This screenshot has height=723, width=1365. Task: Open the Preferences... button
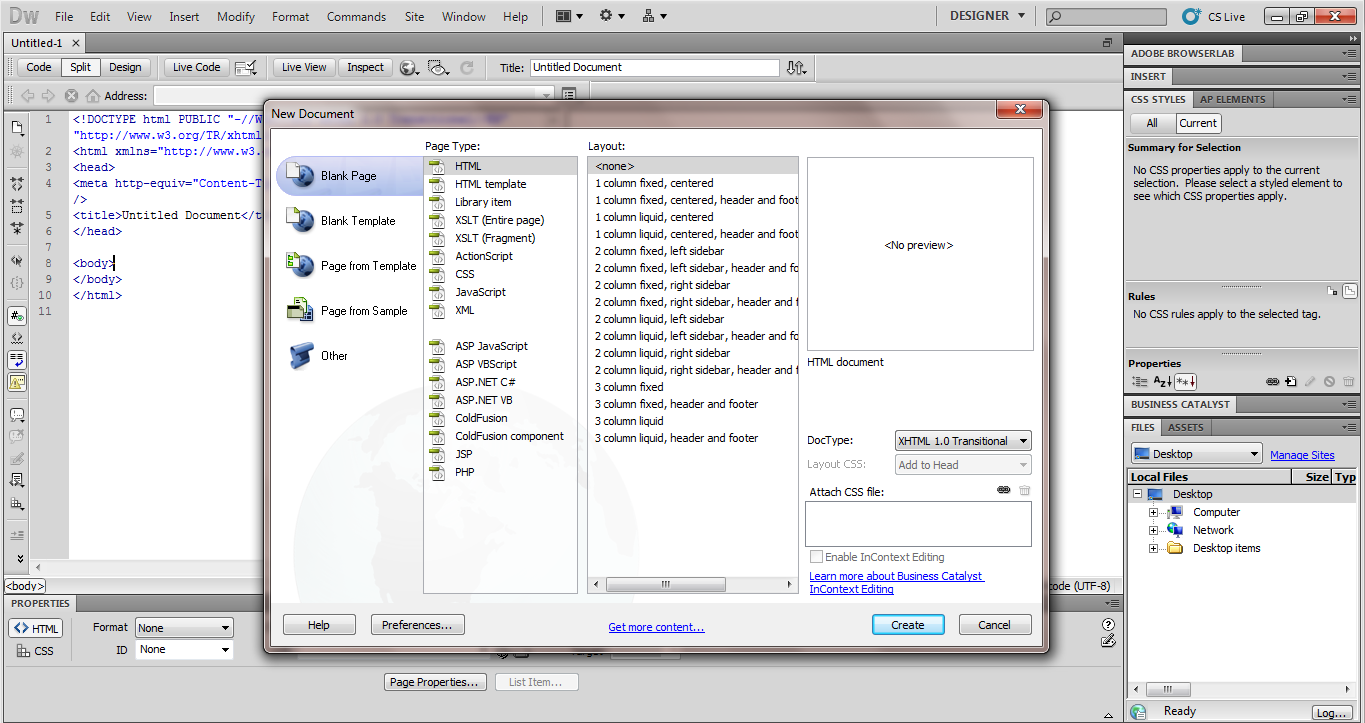(x=417, y=625)
